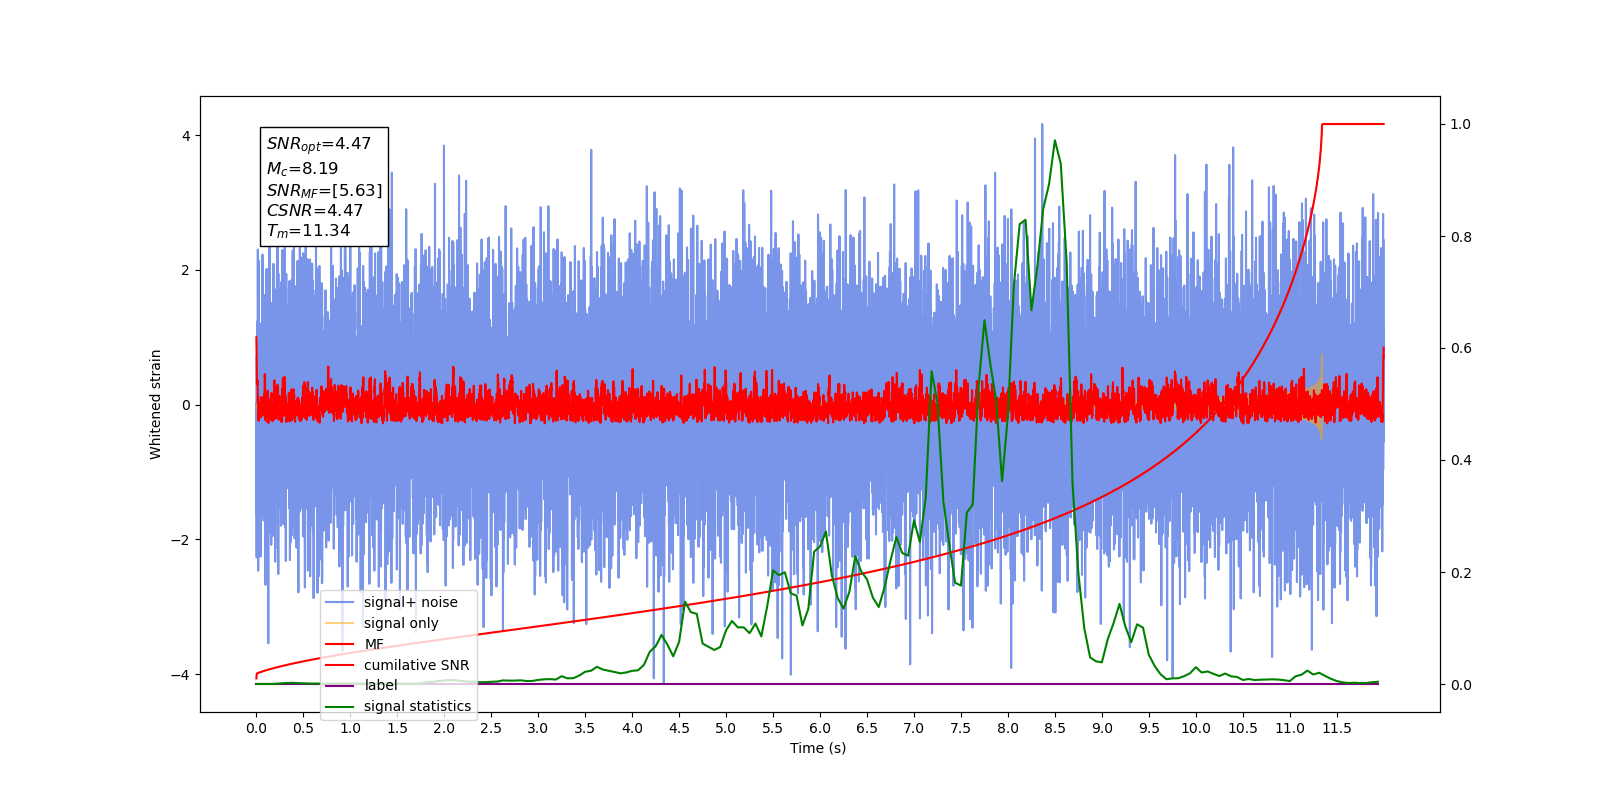The width and height of the screenshot is (1600, 800).
Task: Click the Mc=8.19 annotation text
Action: tap(302, 169)
